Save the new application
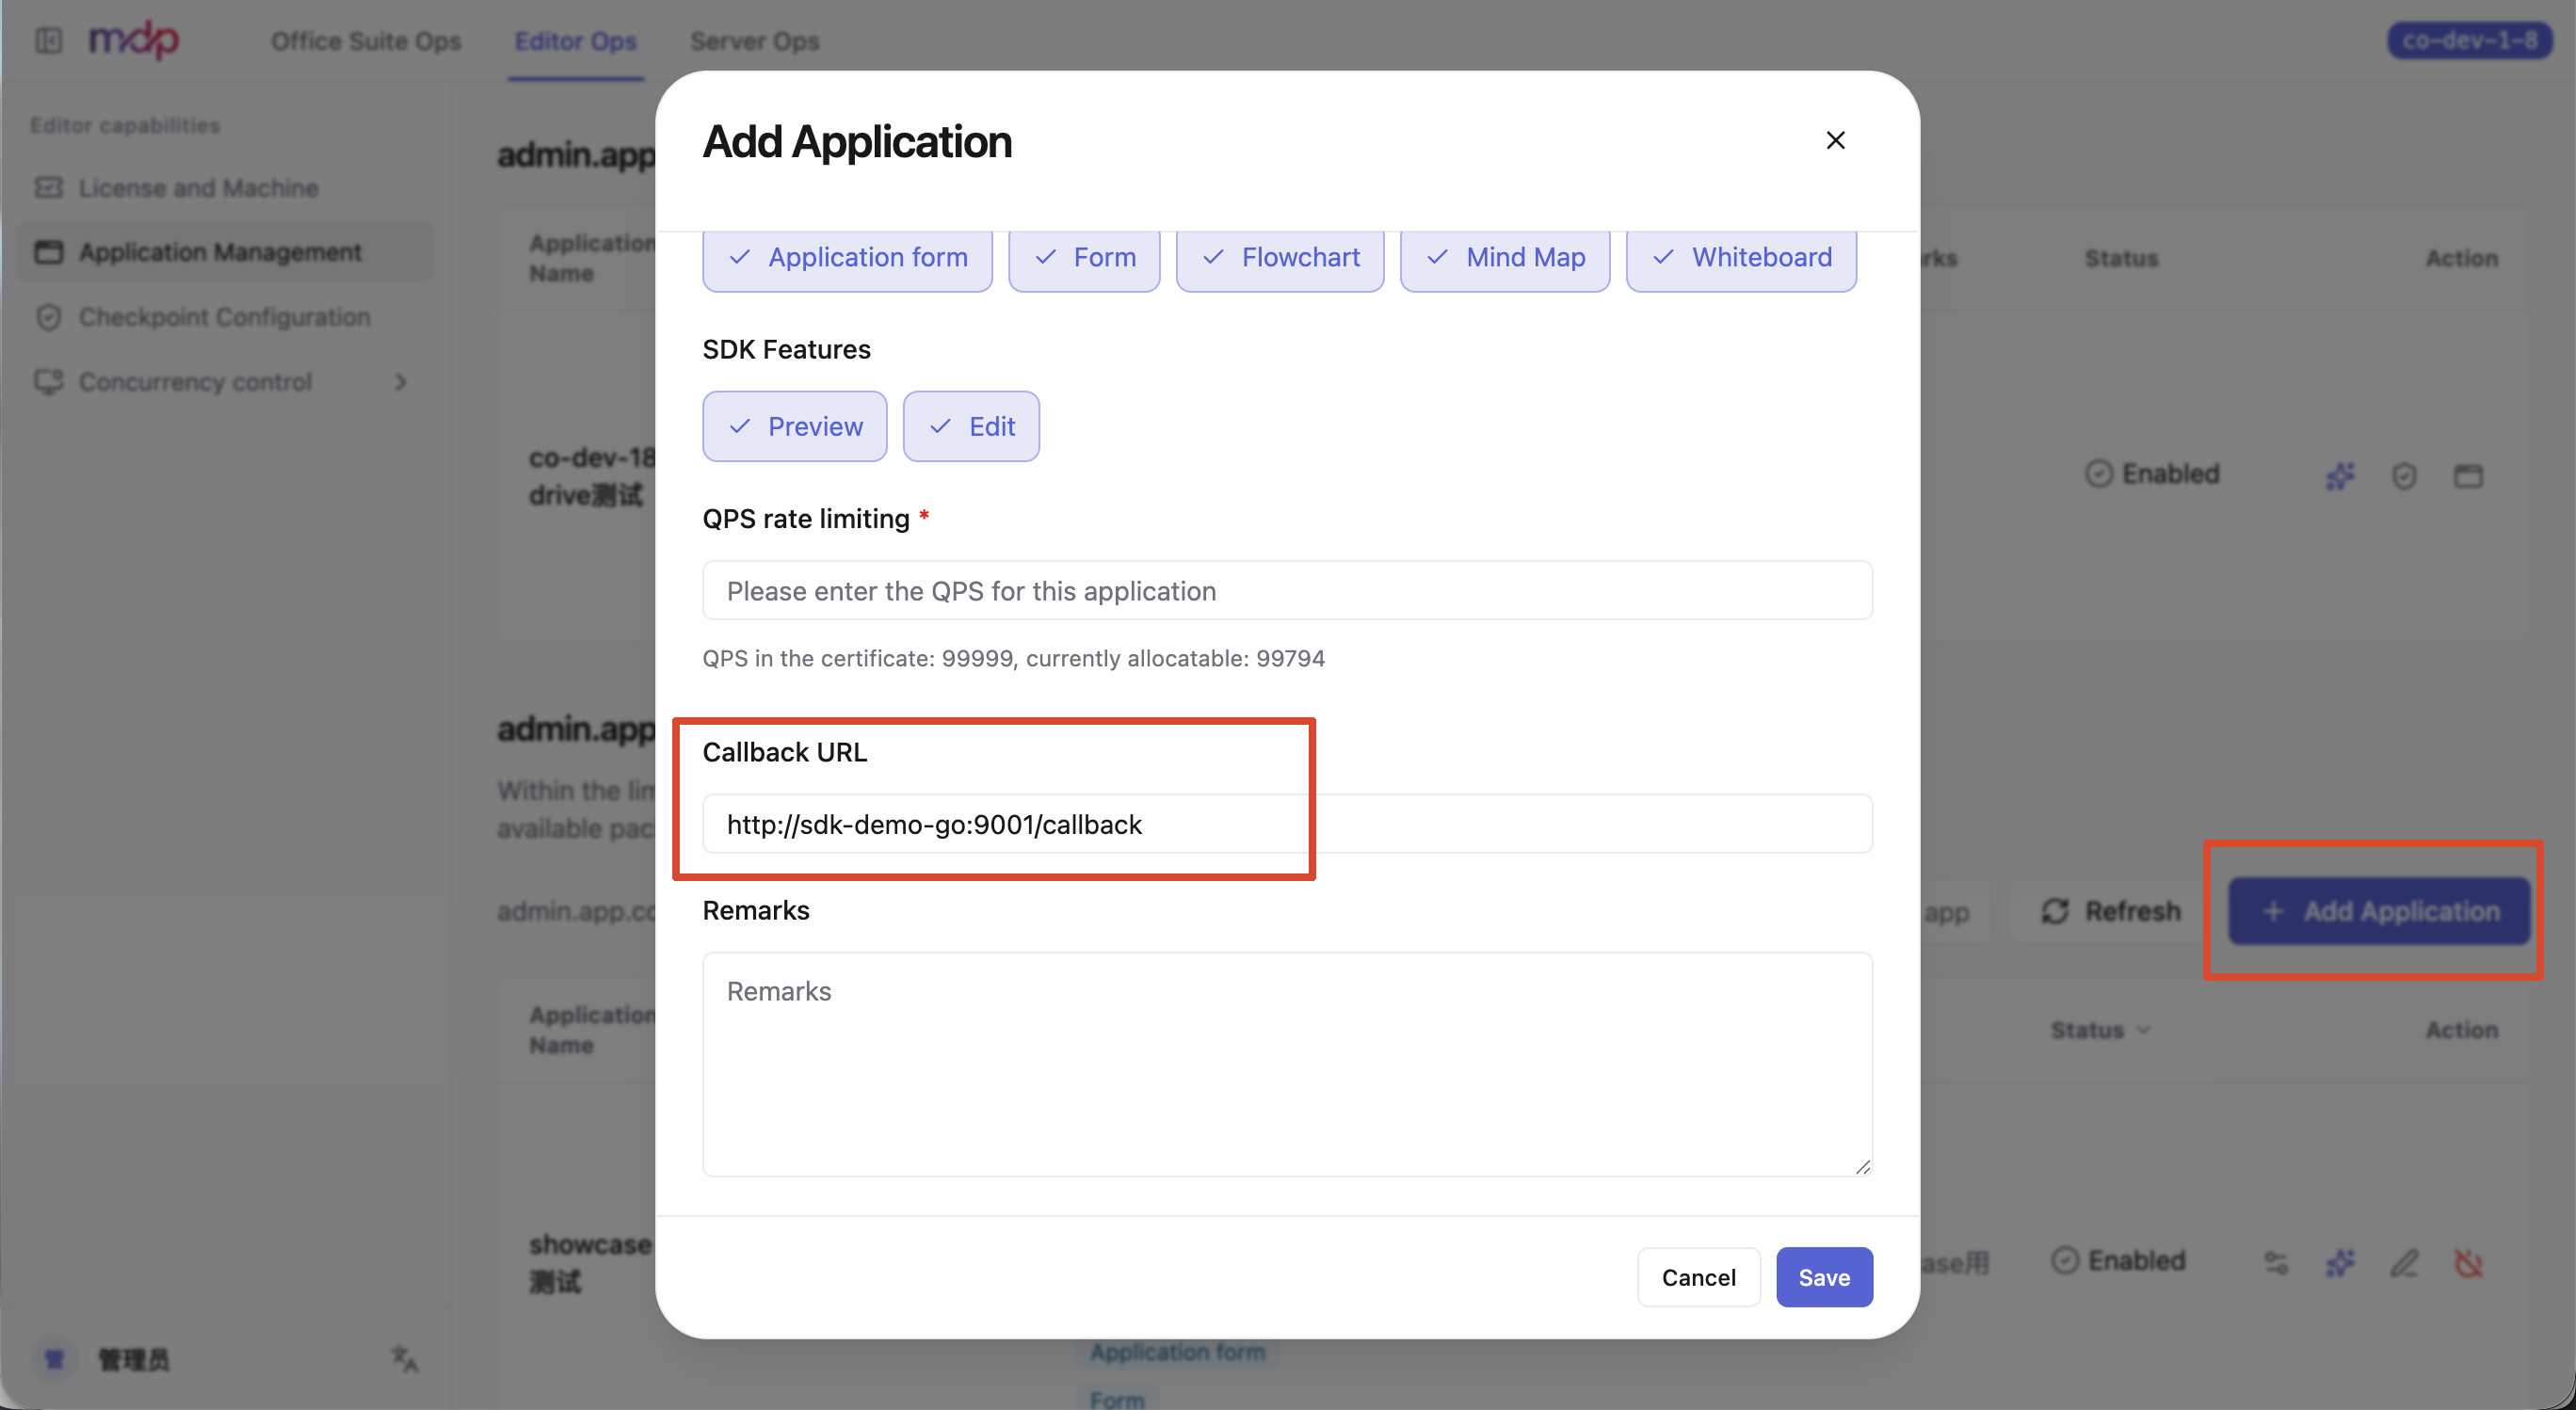This screenshot has width=2576, height=1410. [x=1824, y=1276]
